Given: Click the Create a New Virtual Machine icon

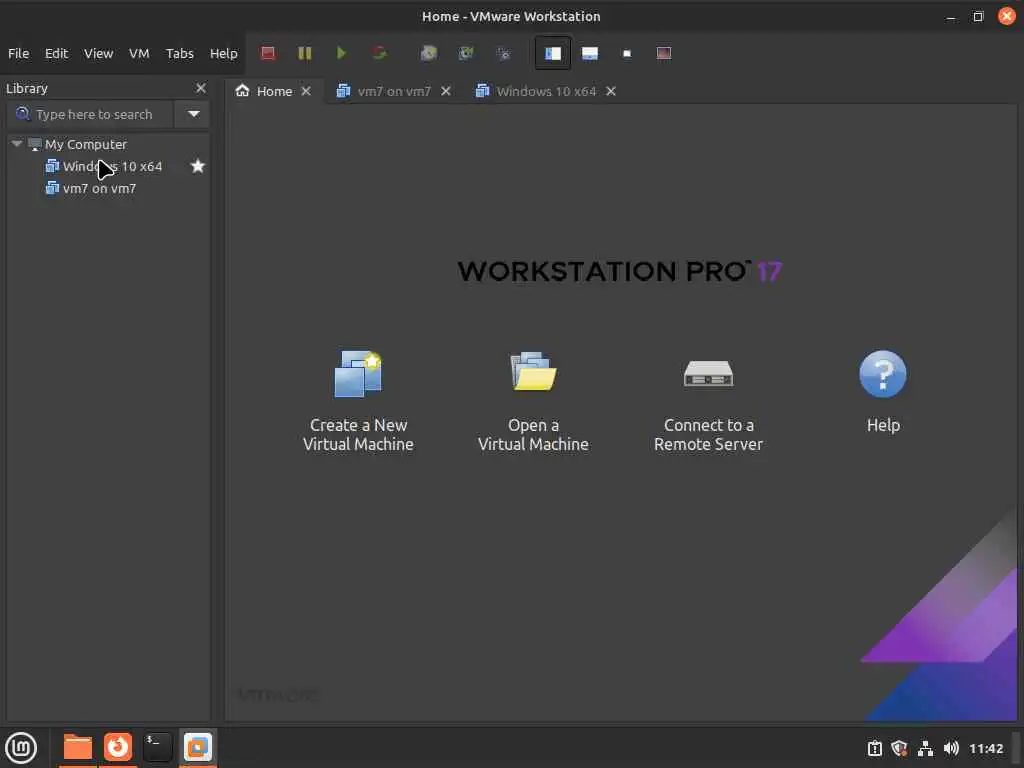Looking at the screenshot, I should (358, 374).
